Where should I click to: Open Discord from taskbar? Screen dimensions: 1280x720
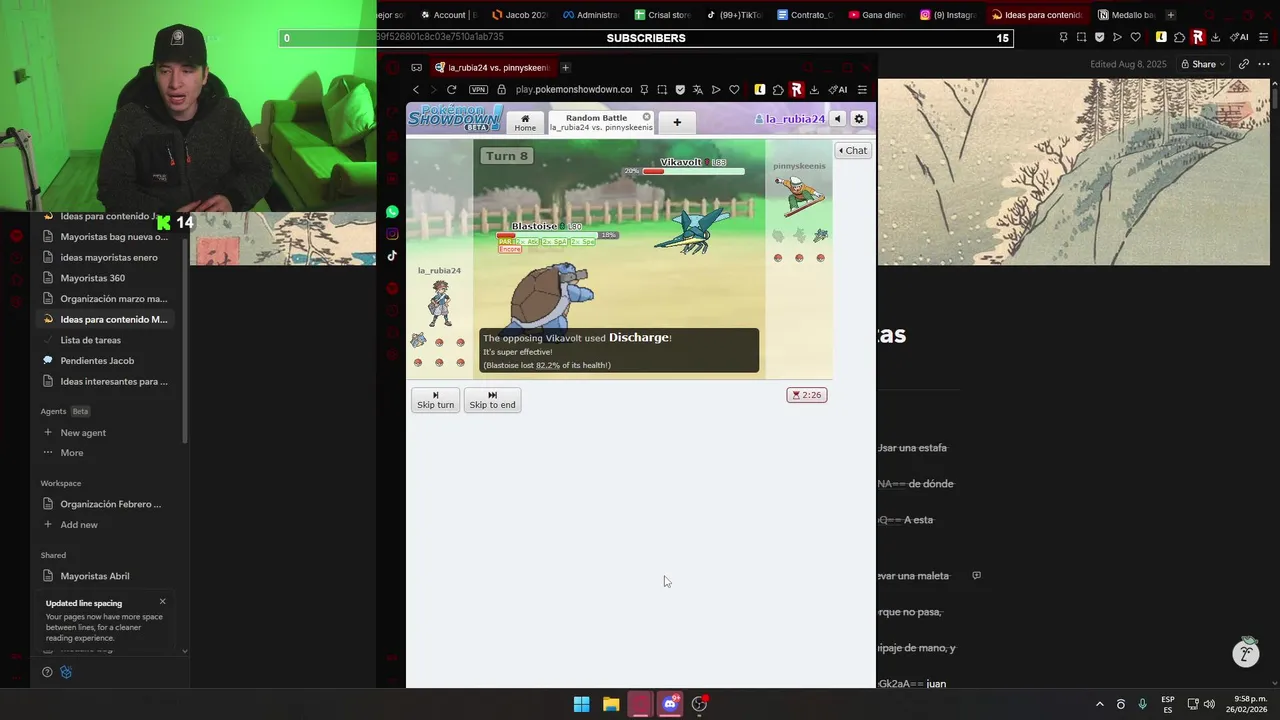[670, 704]
